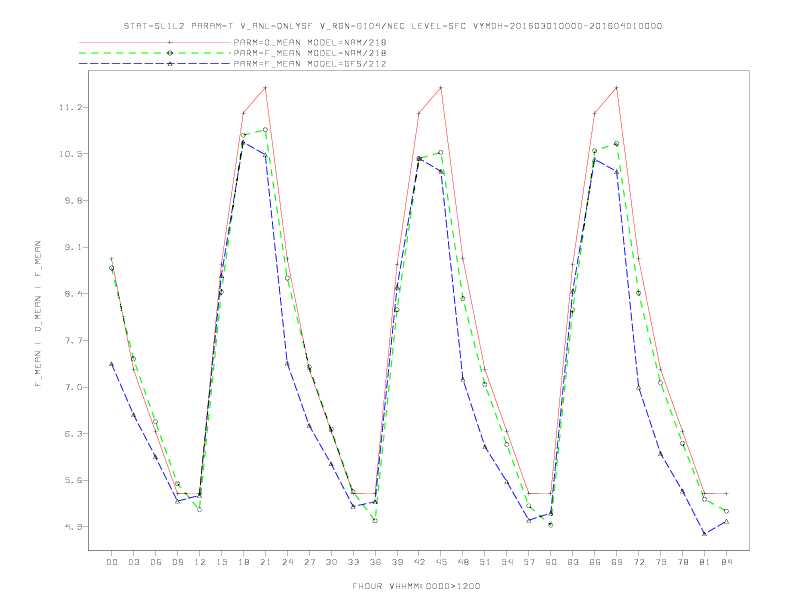Click forecast hour label 06 on x-axis
The width and height of the screenshot is (792, 612).
point(156,562)
